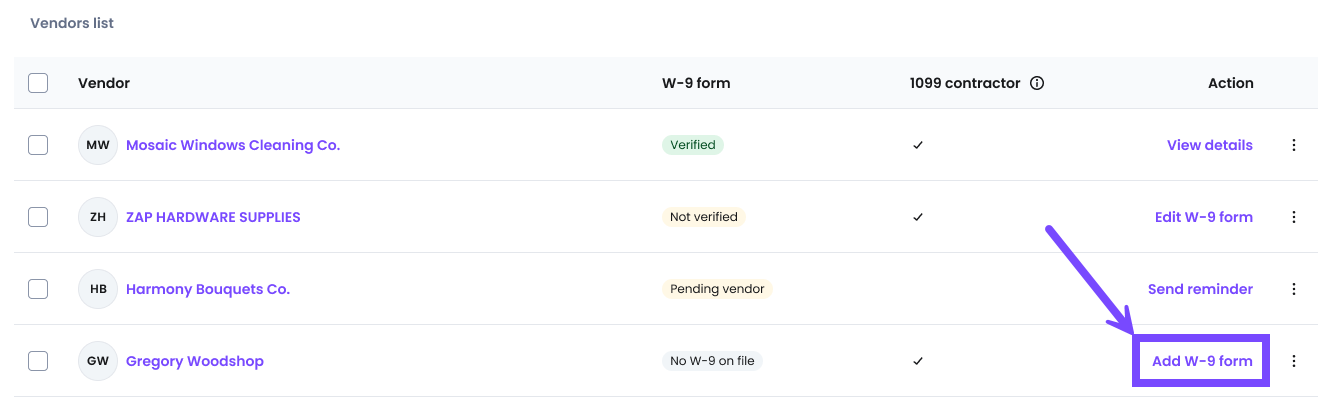Open kebab menu for Mosaic Windows Cleaning Co.
The image size is (1328, 401).
point(1294,145)
